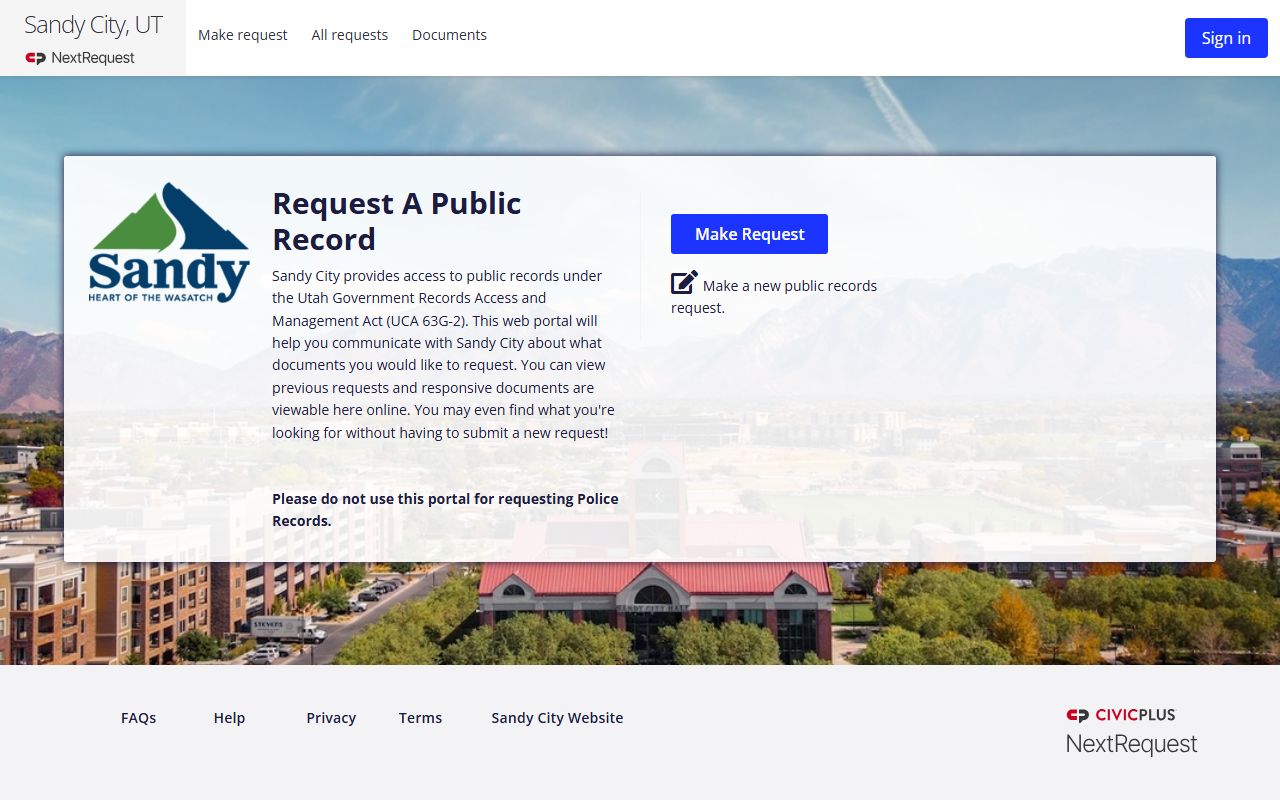
Task: Open the Help footer link
Action: point(229,718)
